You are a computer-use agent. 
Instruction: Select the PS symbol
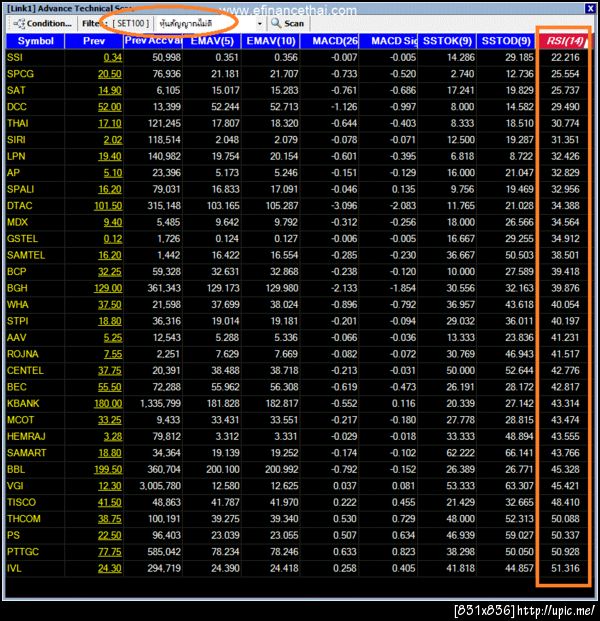pos(13,535)
